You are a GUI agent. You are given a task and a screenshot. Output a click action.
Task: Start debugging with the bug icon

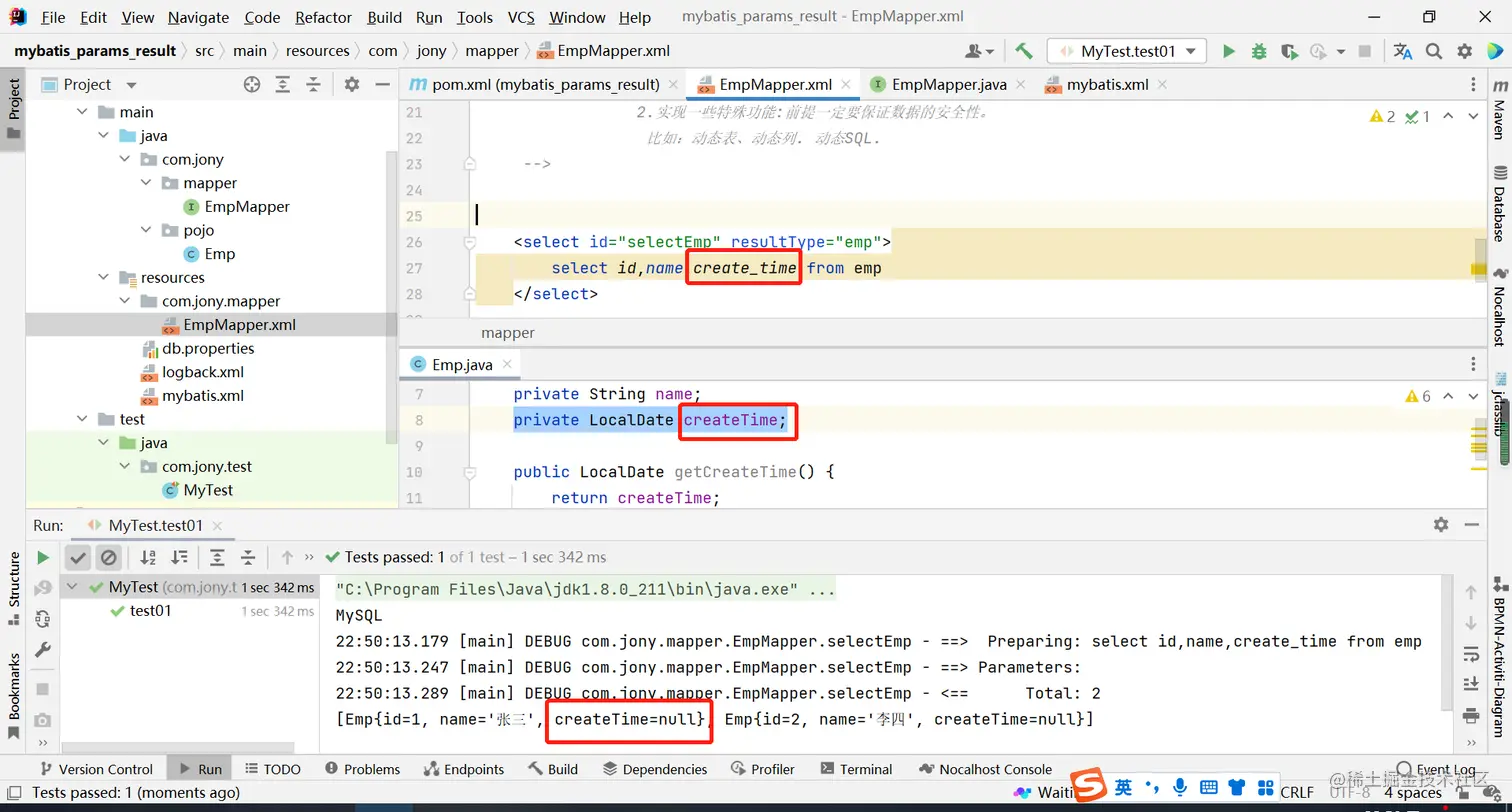tap(1259, 51)
